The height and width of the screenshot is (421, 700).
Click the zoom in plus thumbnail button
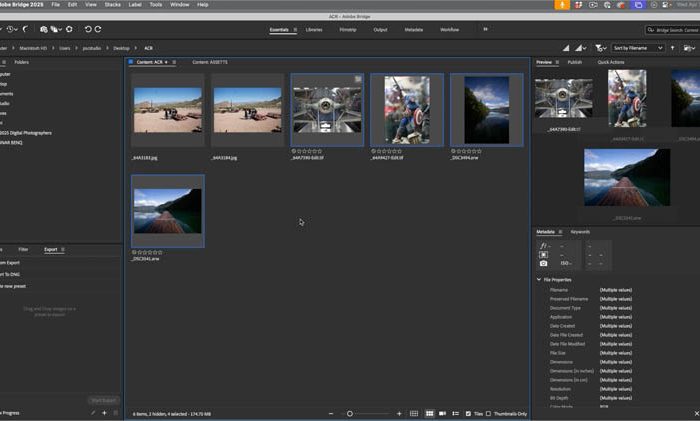(x=399, y=414)
